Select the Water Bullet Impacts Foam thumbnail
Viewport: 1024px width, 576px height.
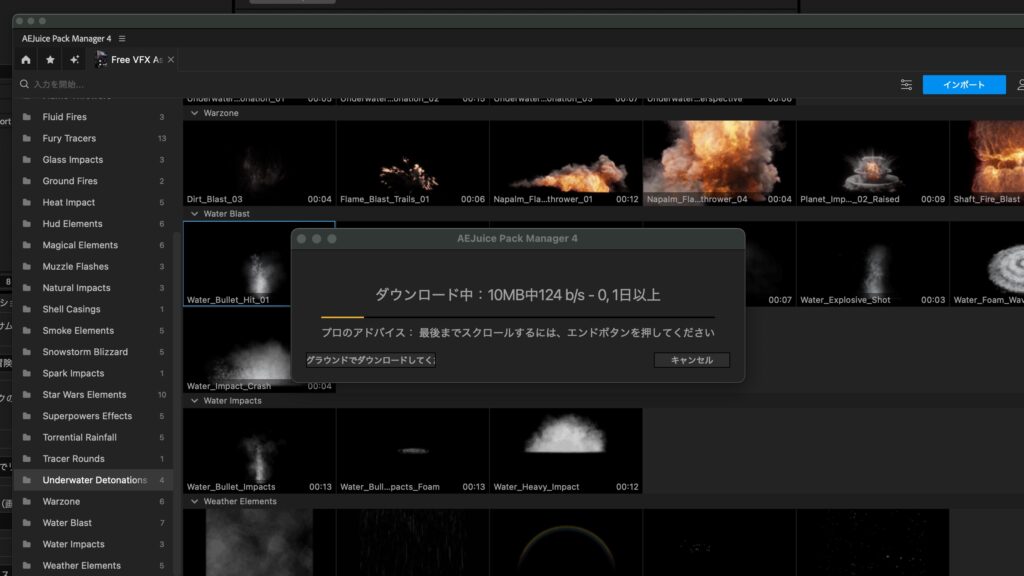[413, 451]
